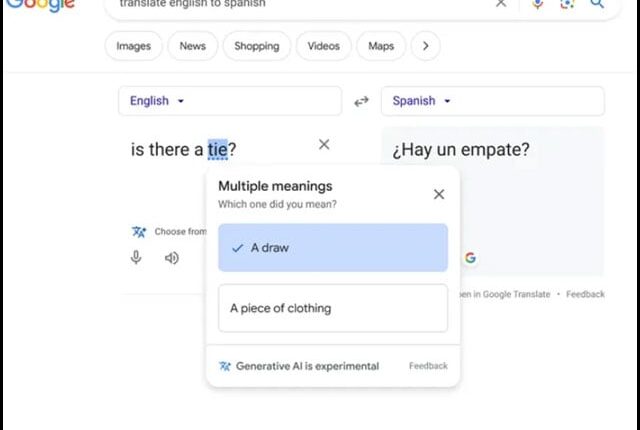Clear the English source text with the X

[324, 144]
